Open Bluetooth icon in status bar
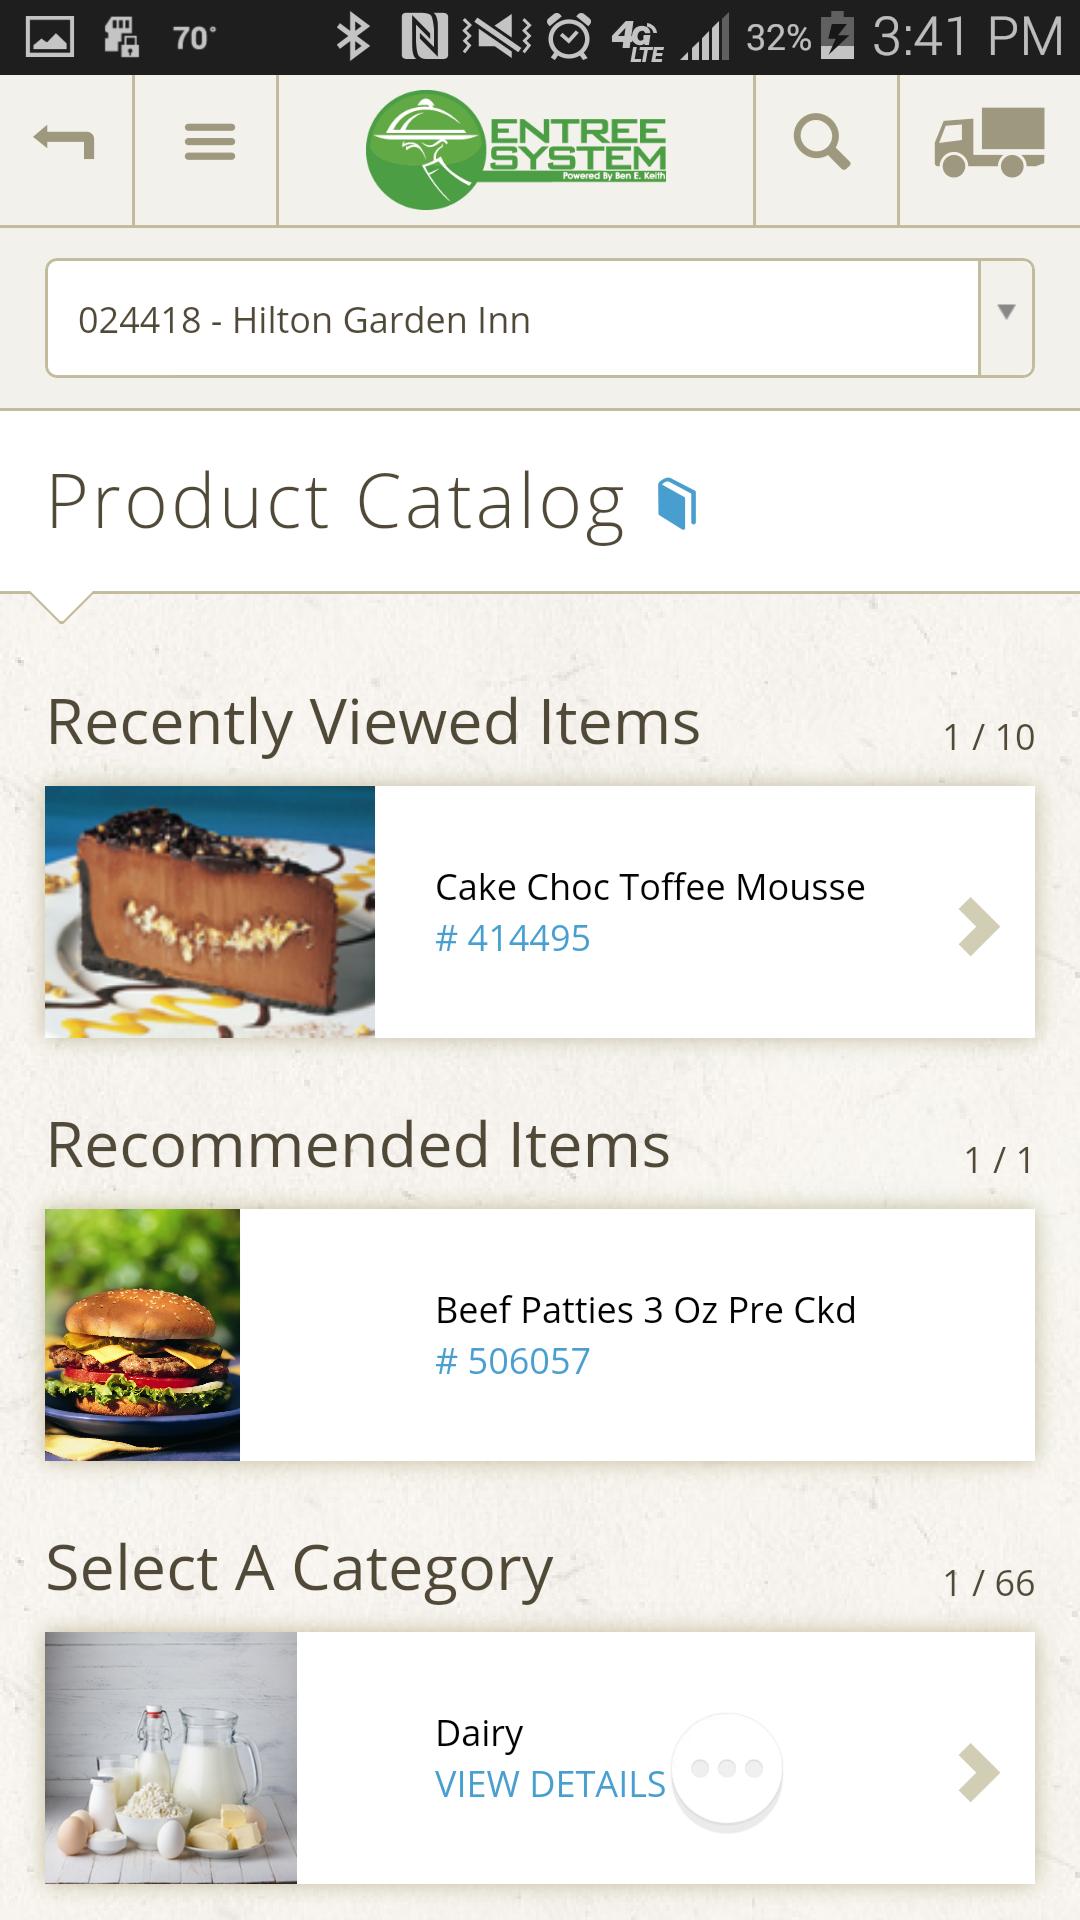1080x1920 pixels. tap(352, 38)
